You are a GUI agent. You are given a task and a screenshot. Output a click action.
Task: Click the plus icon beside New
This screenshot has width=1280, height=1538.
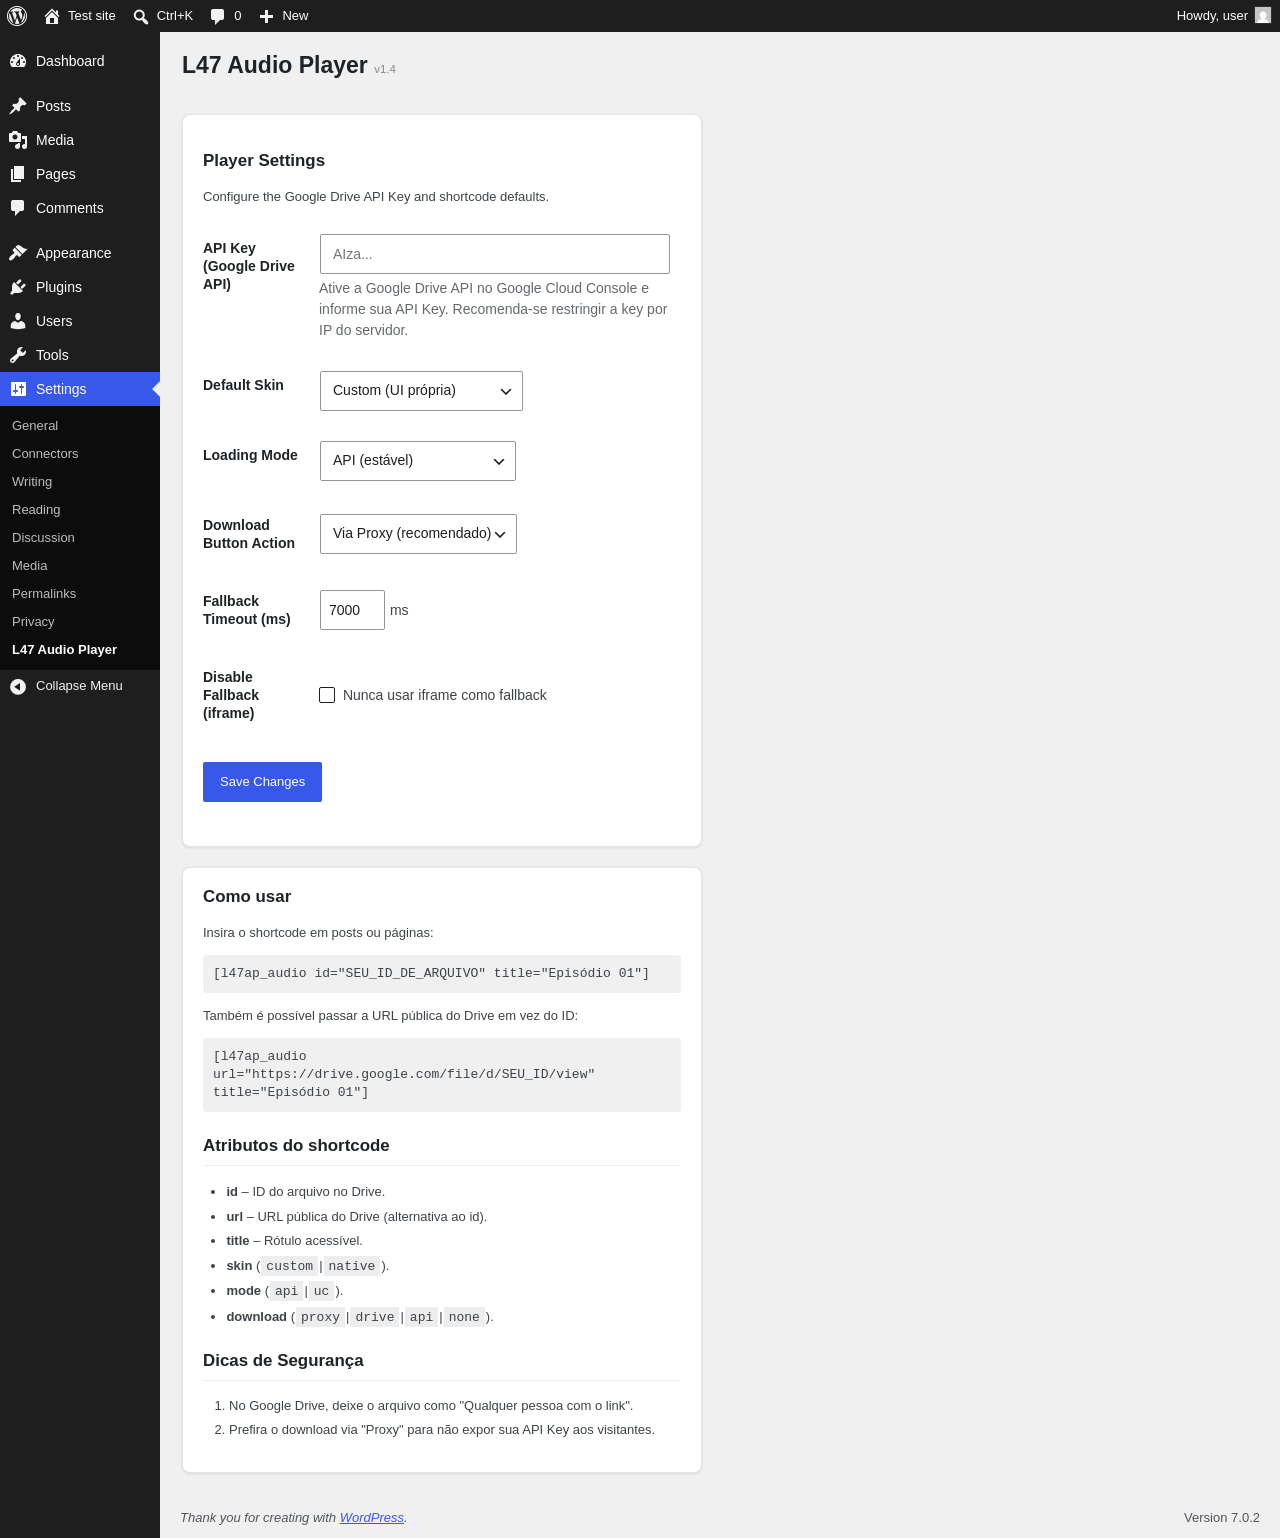coord(266,16)
